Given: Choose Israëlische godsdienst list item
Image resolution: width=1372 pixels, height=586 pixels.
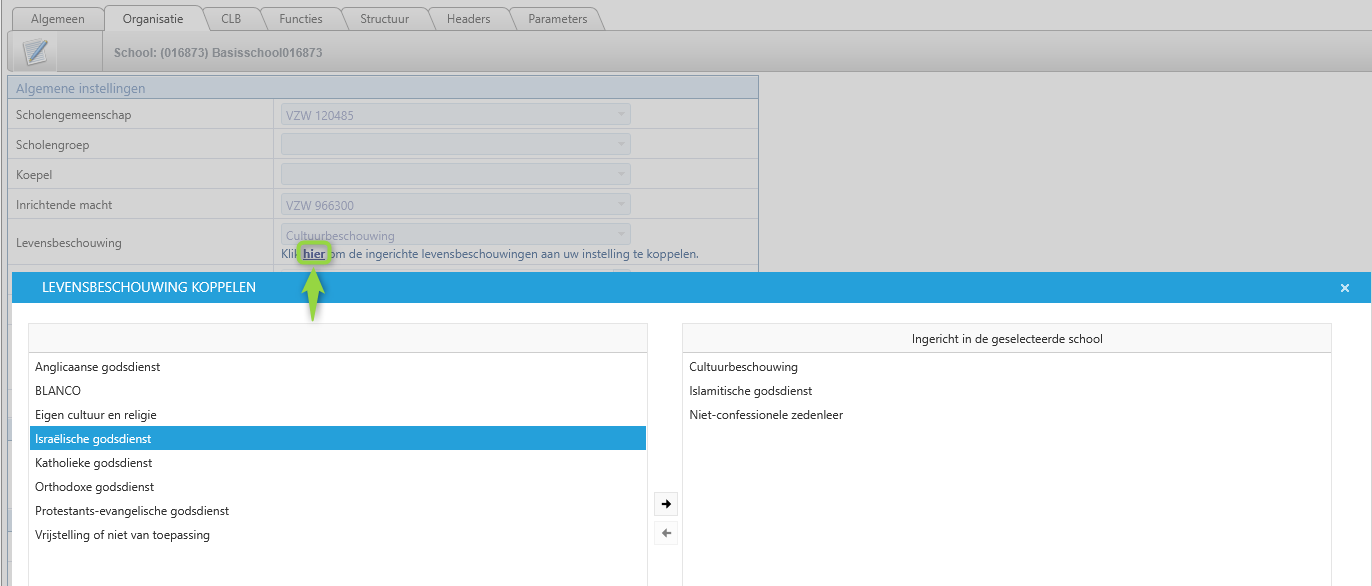Looking at the screenshot, I should point(93,439).
